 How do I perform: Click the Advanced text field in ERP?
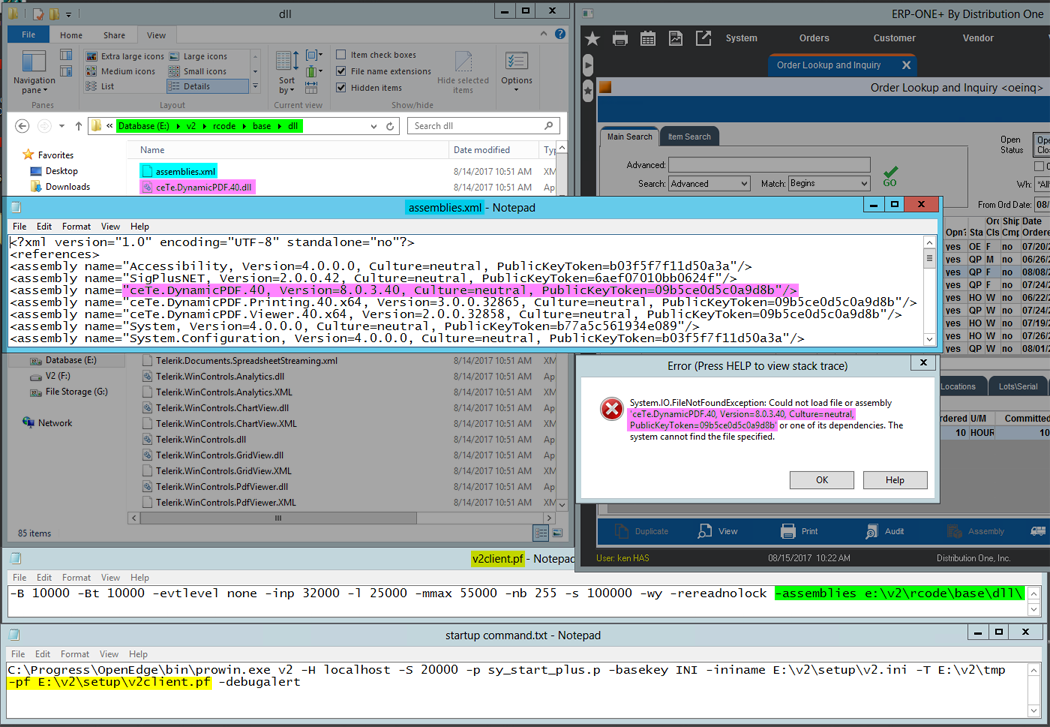pyautogui.click(x=769, y=165)
